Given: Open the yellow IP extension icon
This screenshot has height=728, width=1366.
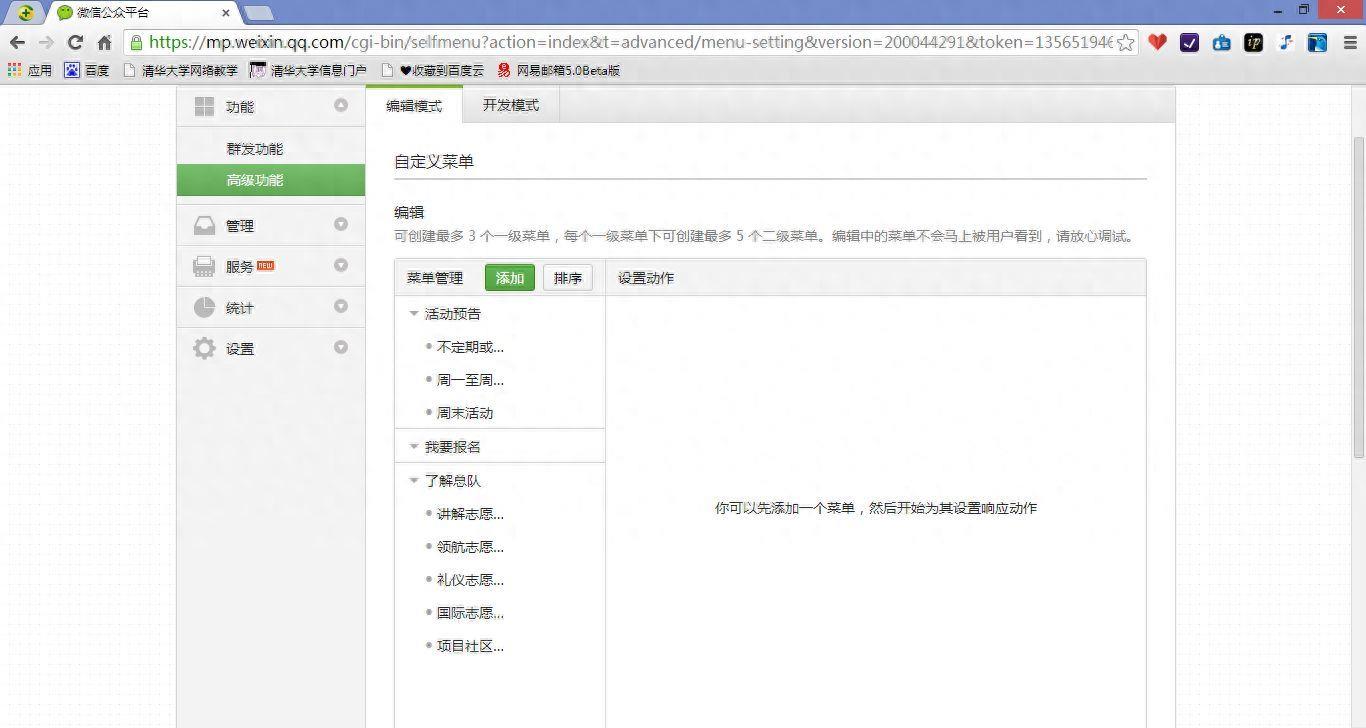Looking at the screenshot, I should pos(1253,42).
